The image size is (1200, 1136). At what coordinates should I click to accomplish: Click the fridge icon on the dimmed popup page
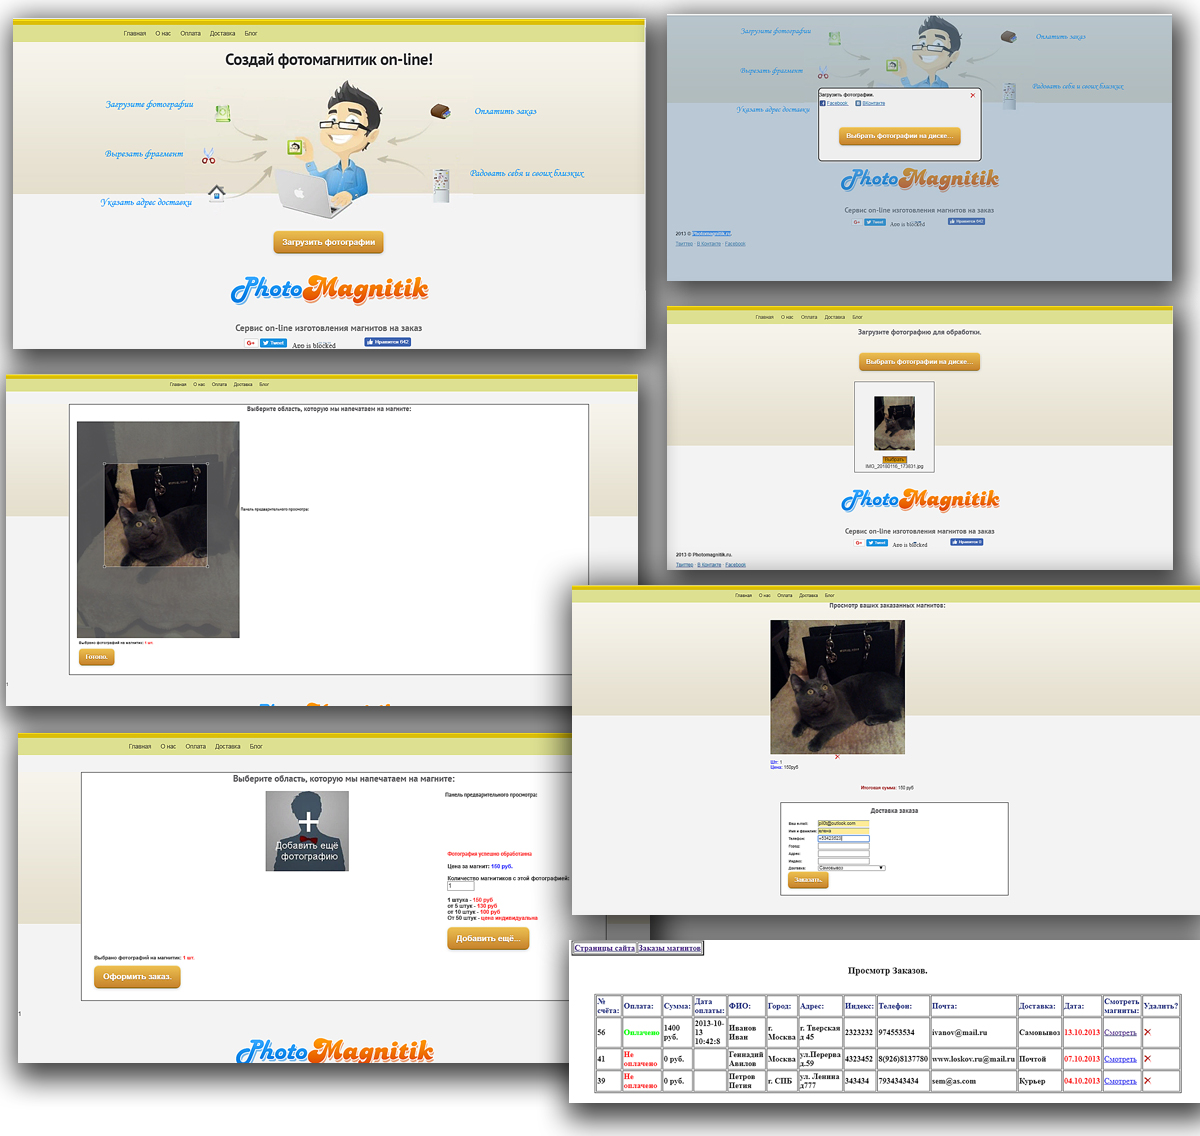coord(1010,96)
